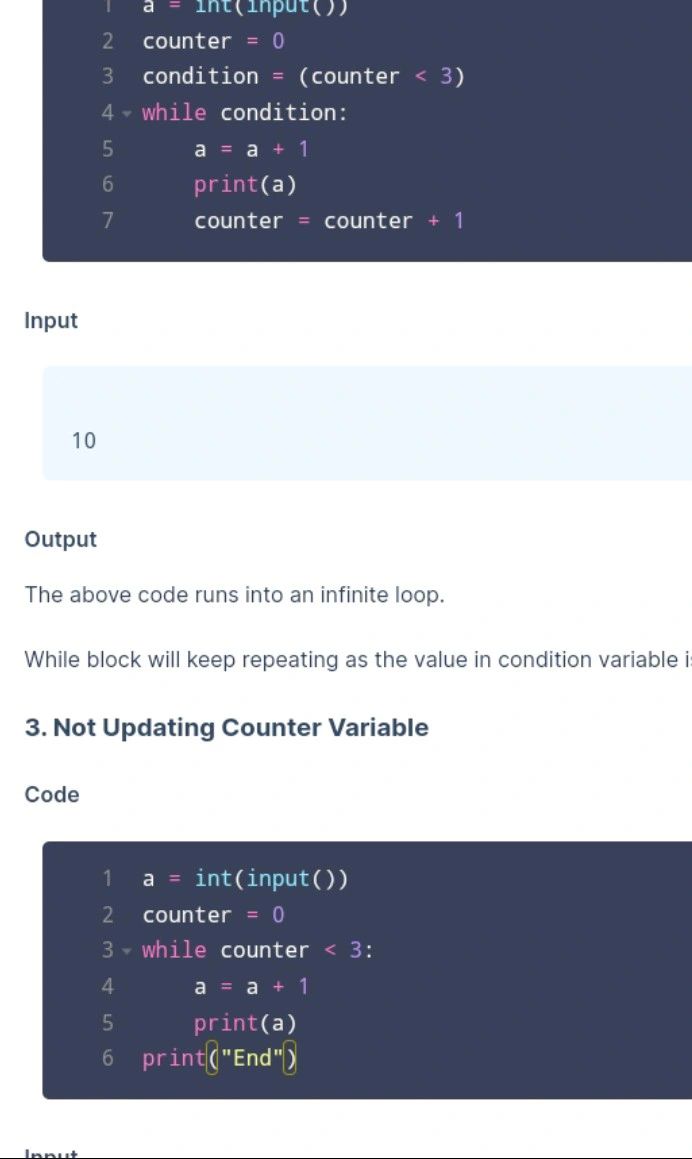Image resolution: width=692 pixels, height=1159 pixels.
Task: Click the print(a) line in first code block
Action: click(x=245, y=185)
